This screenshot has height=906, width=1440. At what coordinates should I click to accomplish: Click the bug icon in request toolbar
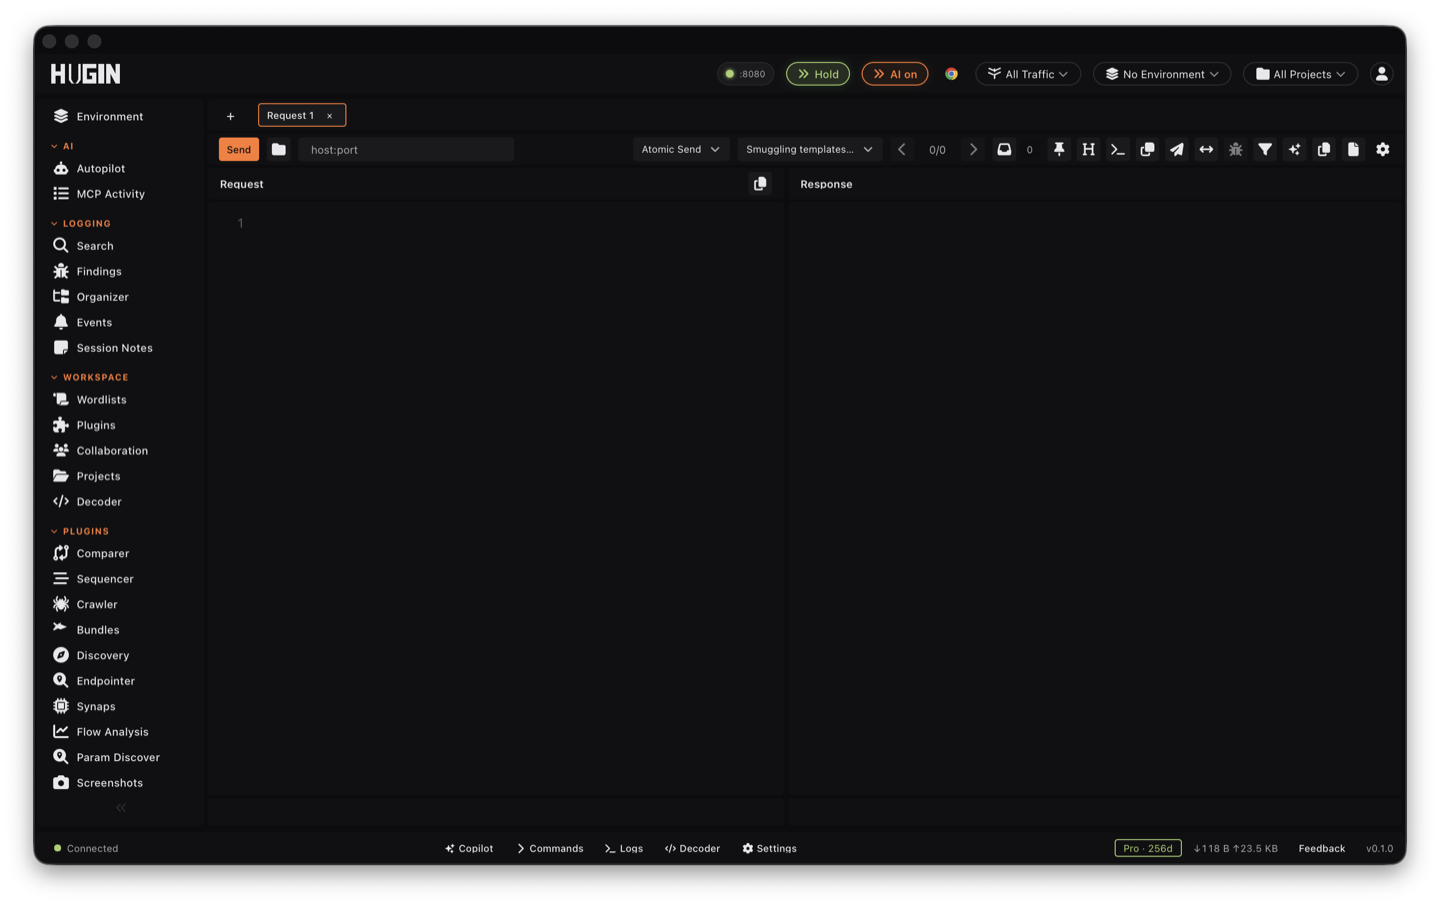1236,149
